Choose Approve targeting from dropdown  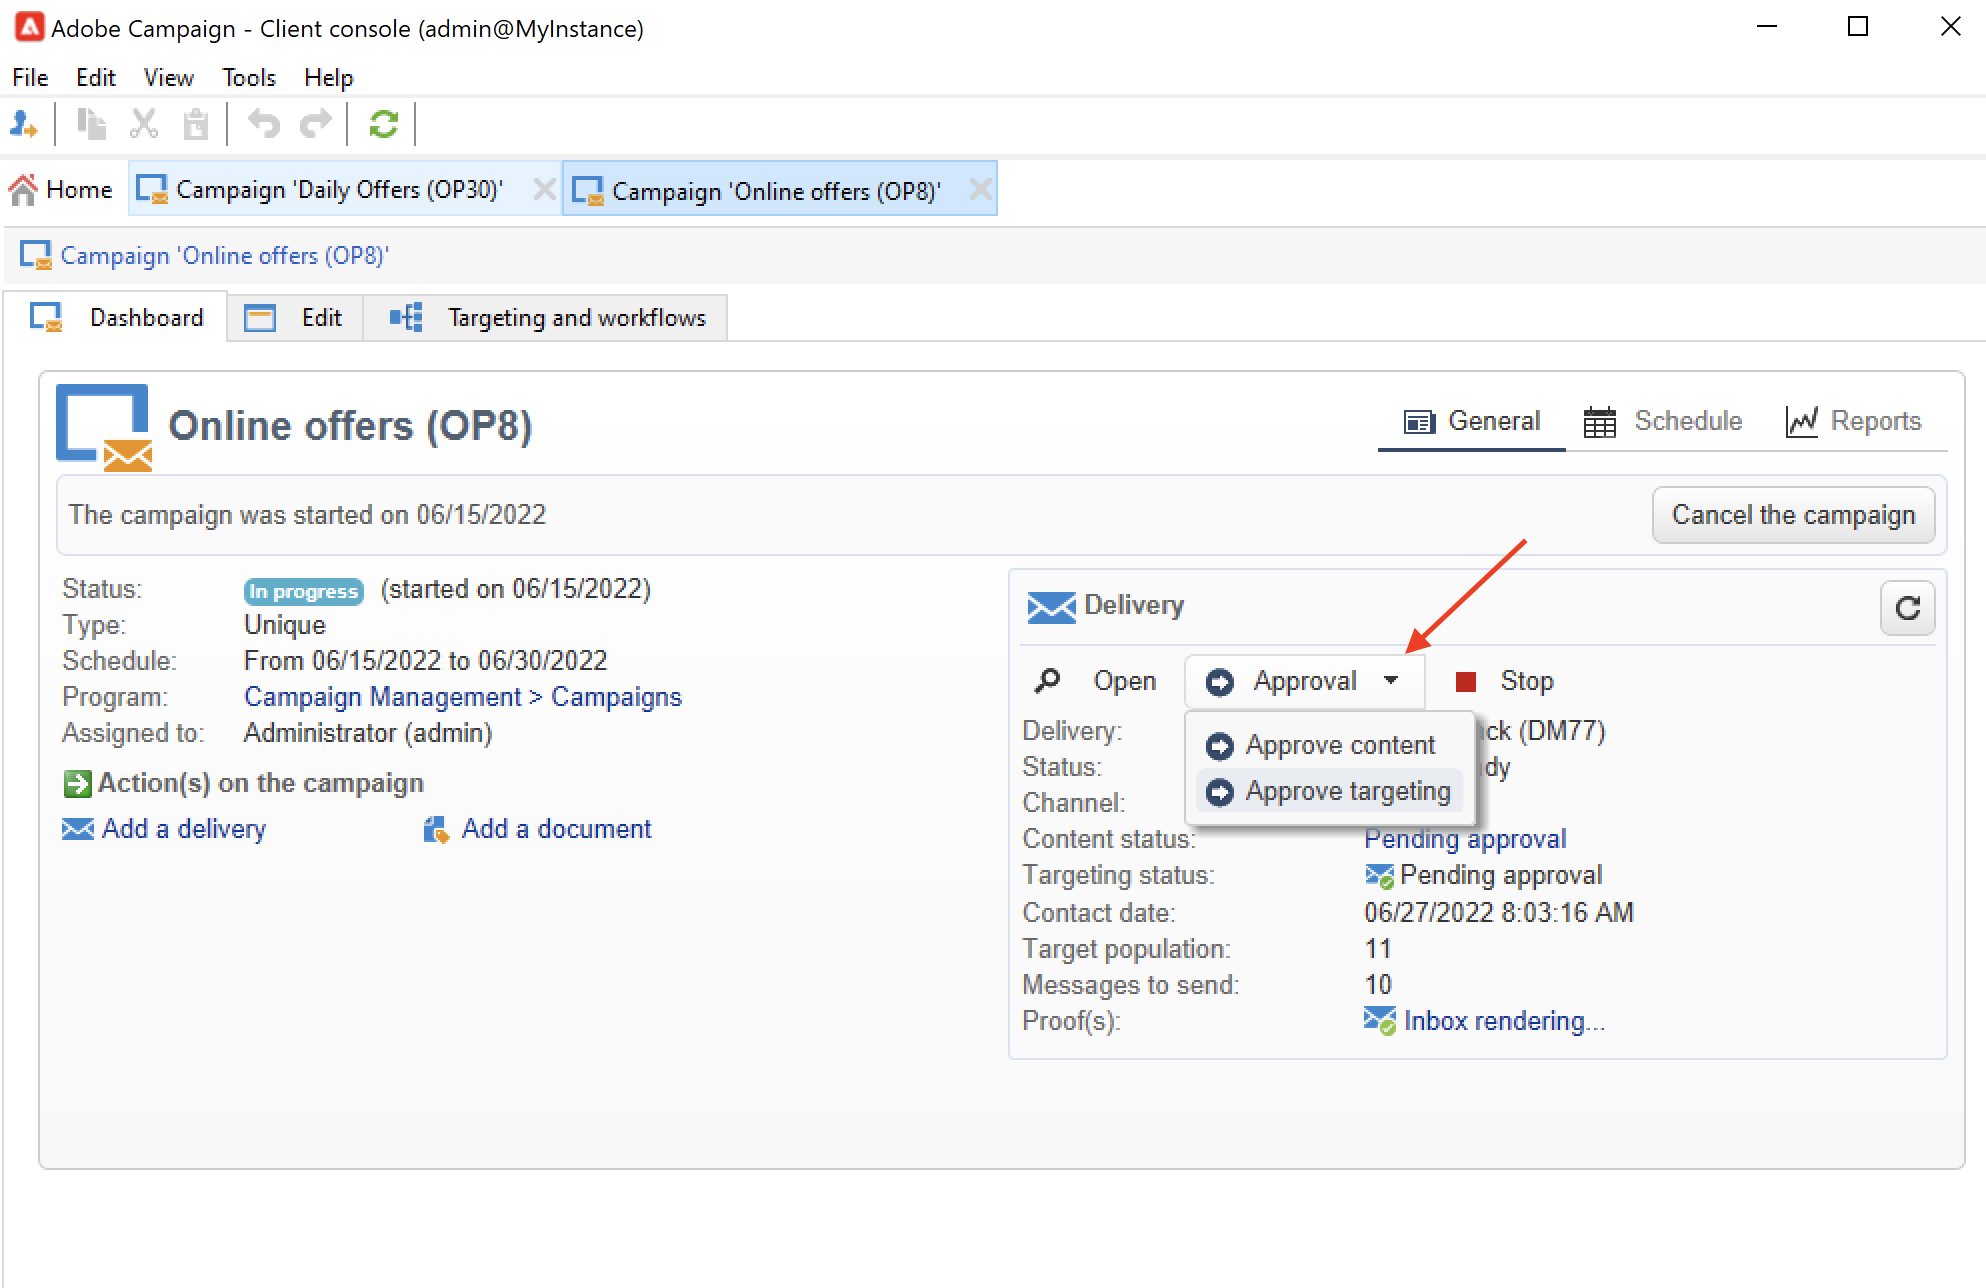[x=1346, y=791]
